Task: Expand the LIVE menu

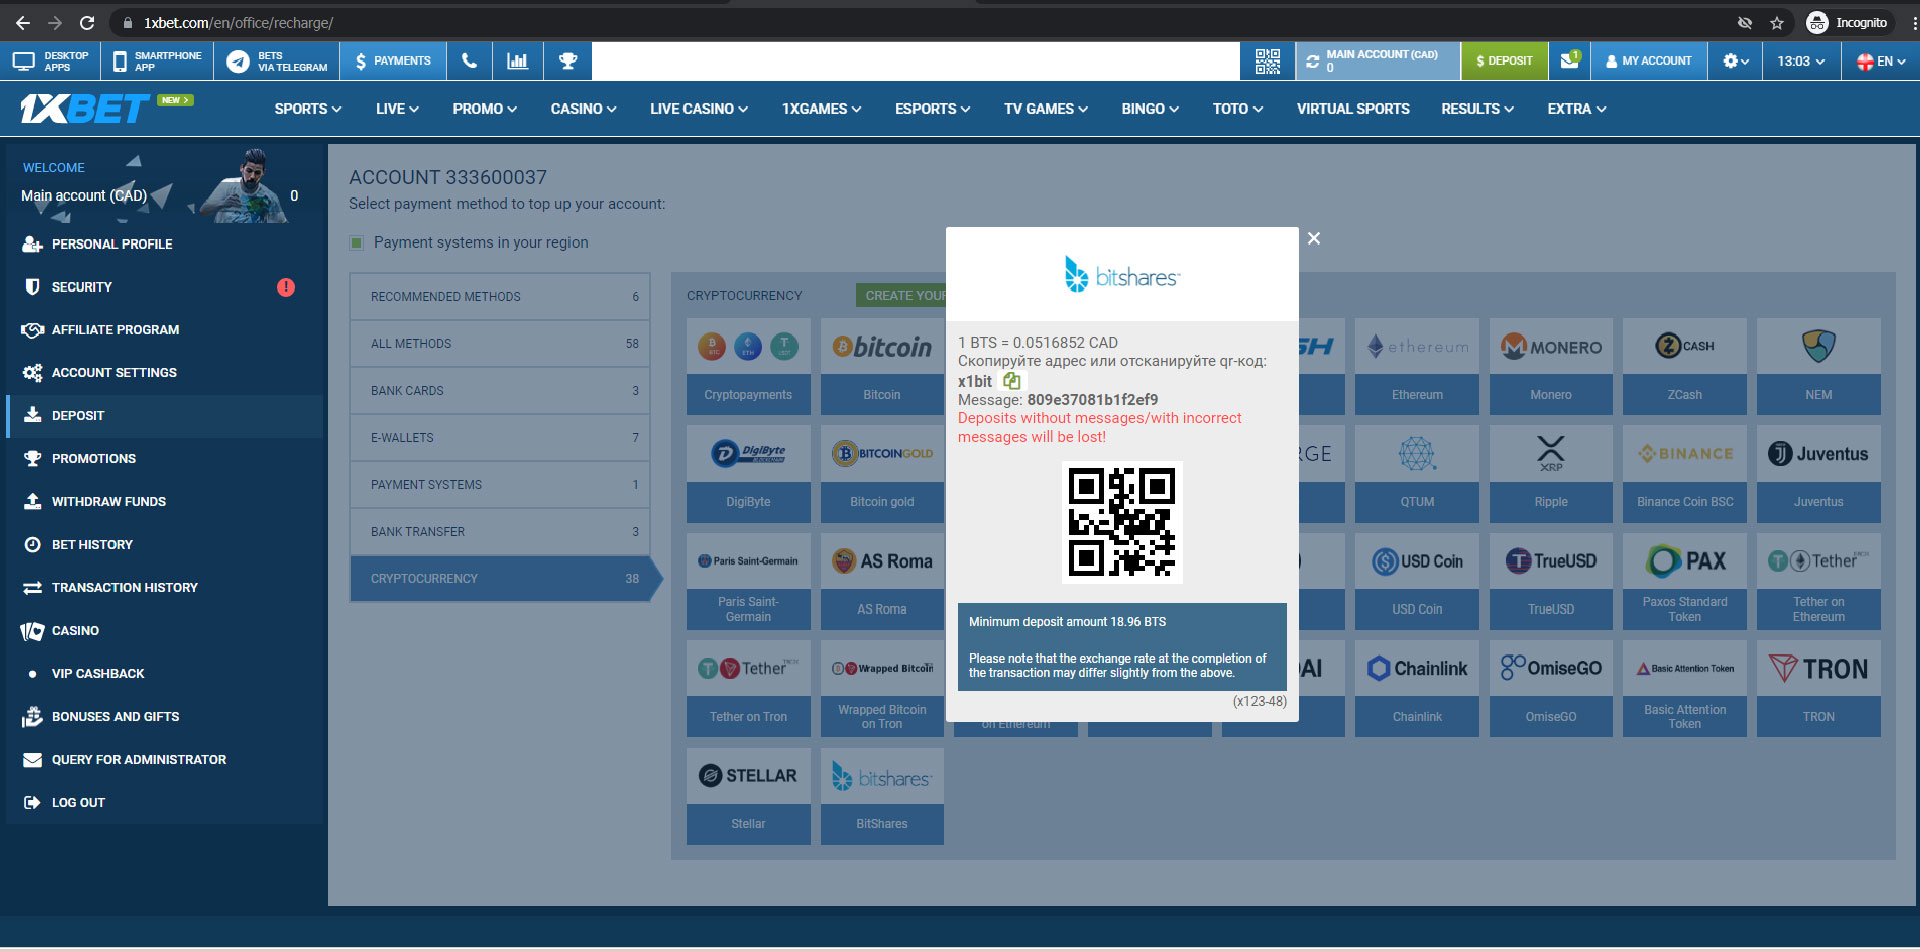Action: 397,109
